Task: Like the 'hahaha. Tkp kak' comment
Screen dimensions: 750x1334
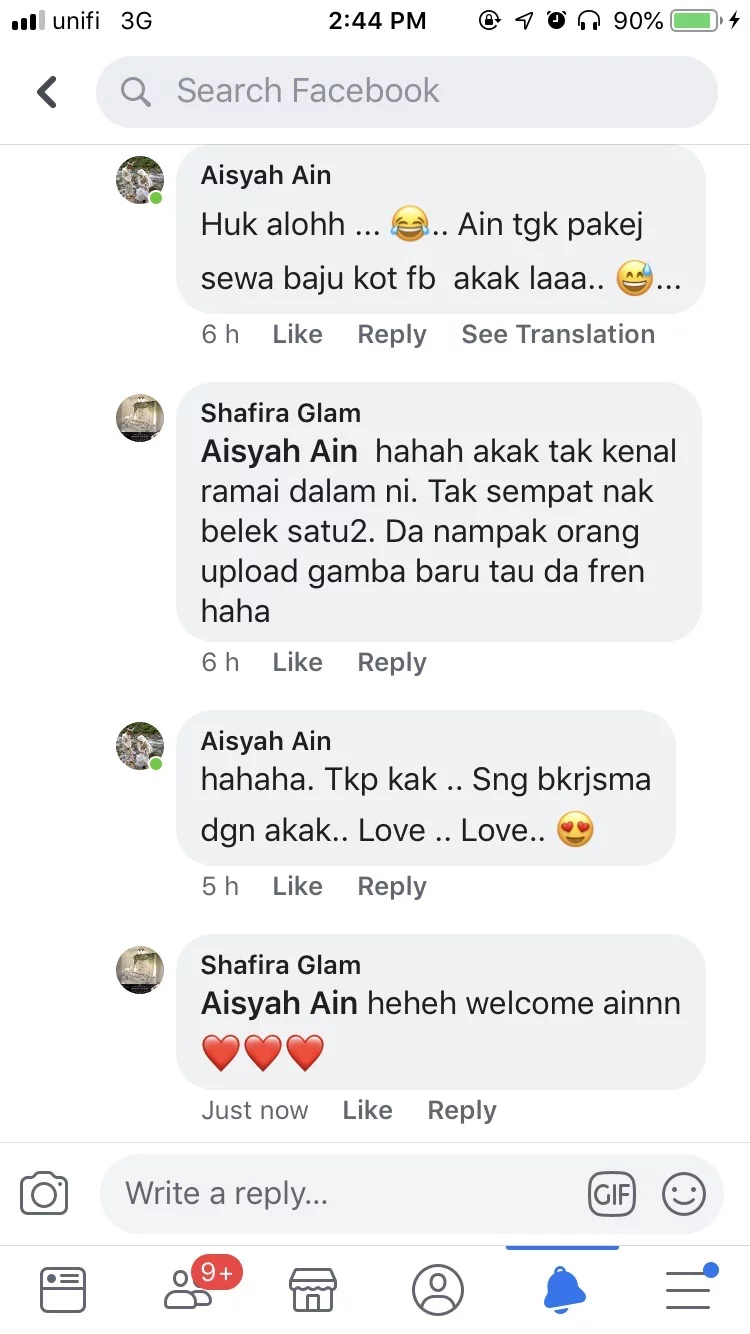Action: pos(297,887)
